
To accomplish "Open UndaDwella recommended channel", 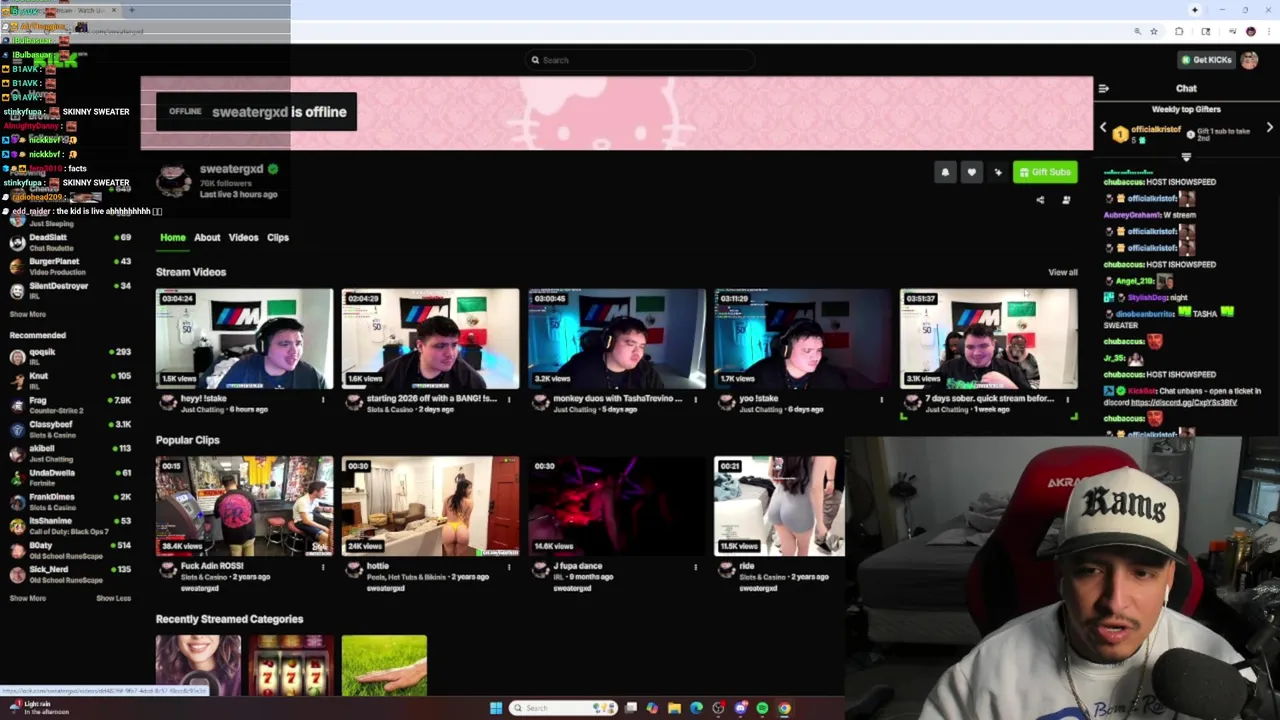I will [x=70, y=477].
